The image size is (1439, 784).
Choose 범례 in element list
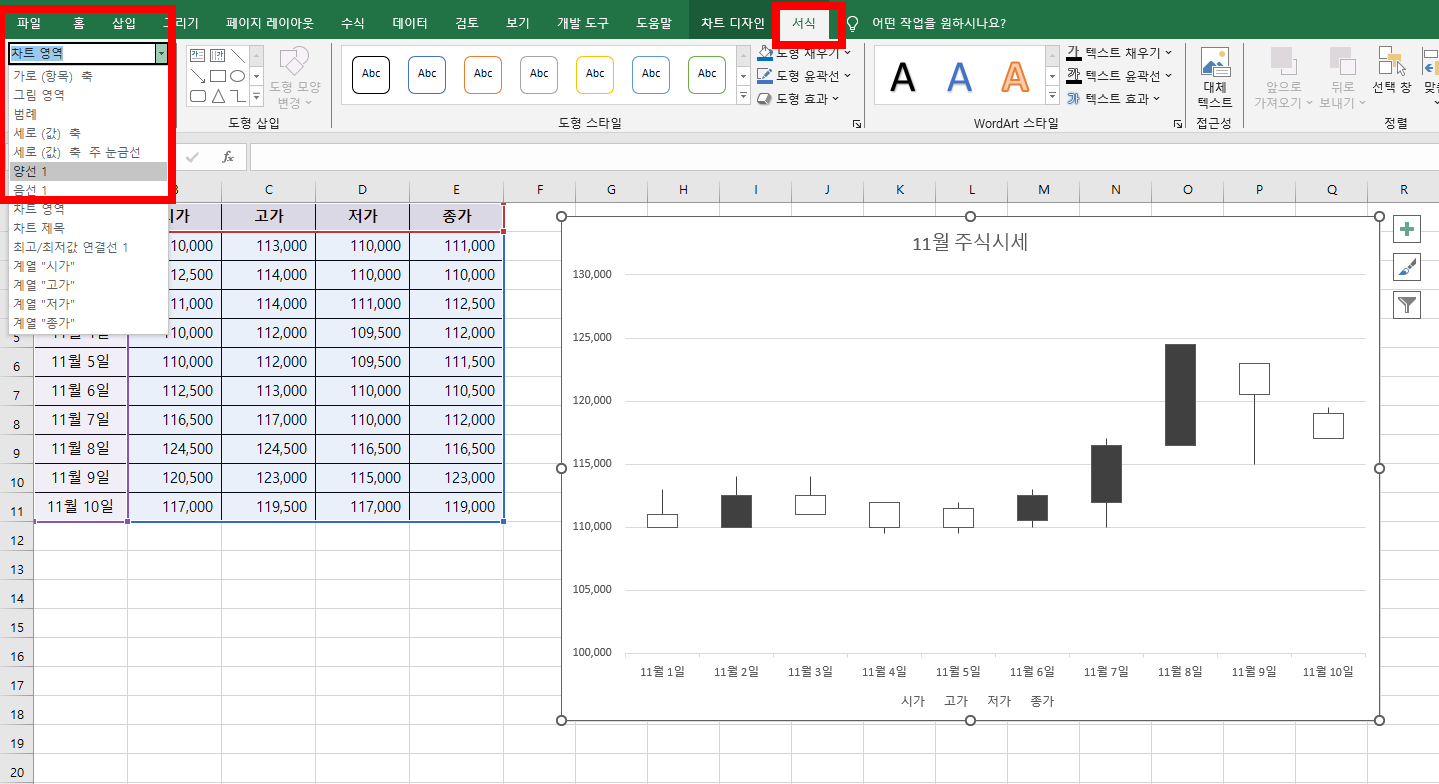88,114
